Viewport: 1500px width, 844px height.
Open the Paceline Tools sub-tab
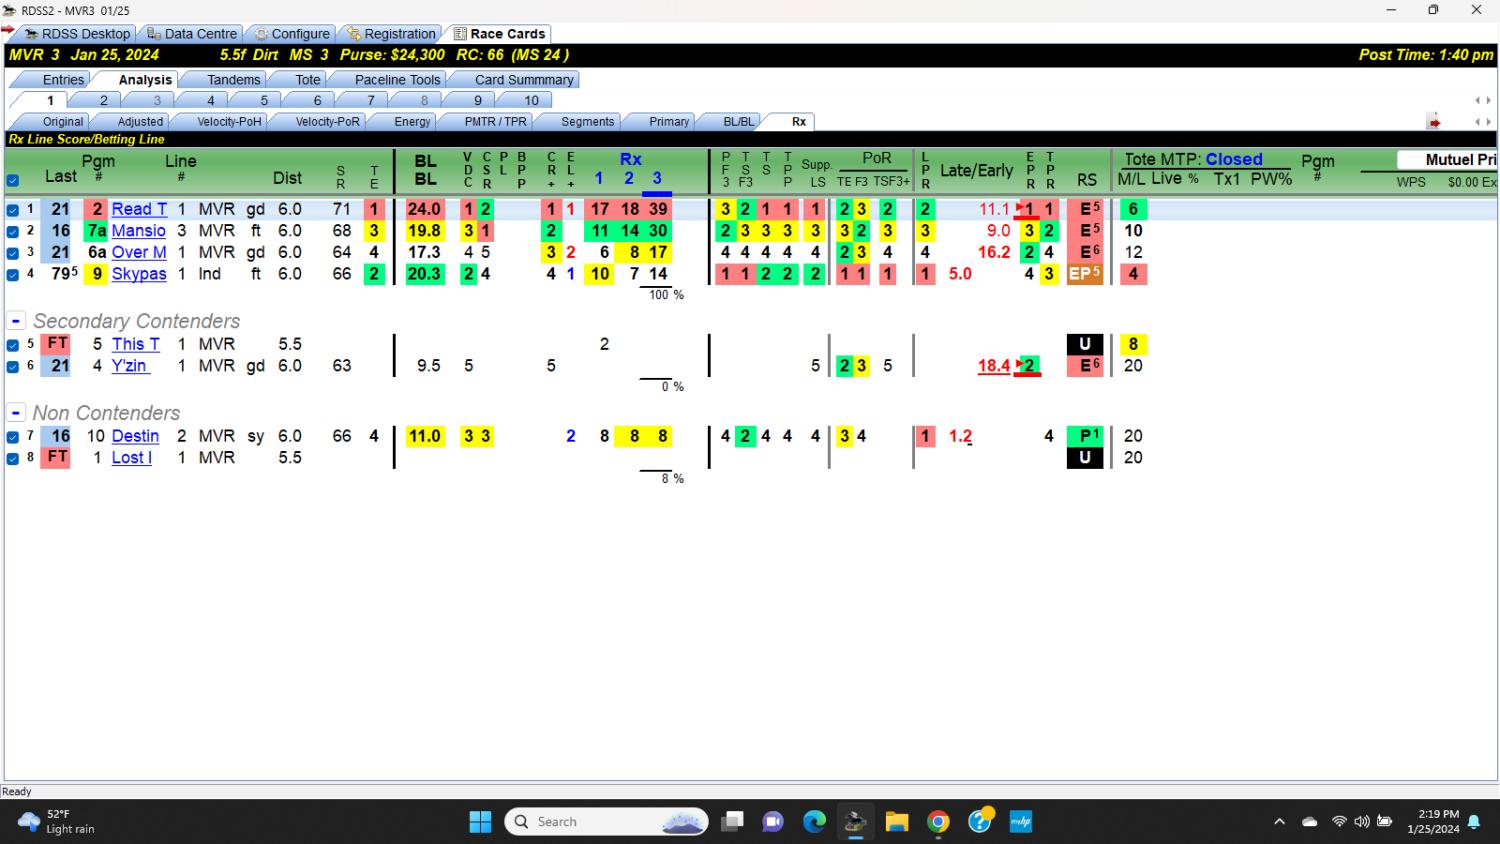(397, 80)
